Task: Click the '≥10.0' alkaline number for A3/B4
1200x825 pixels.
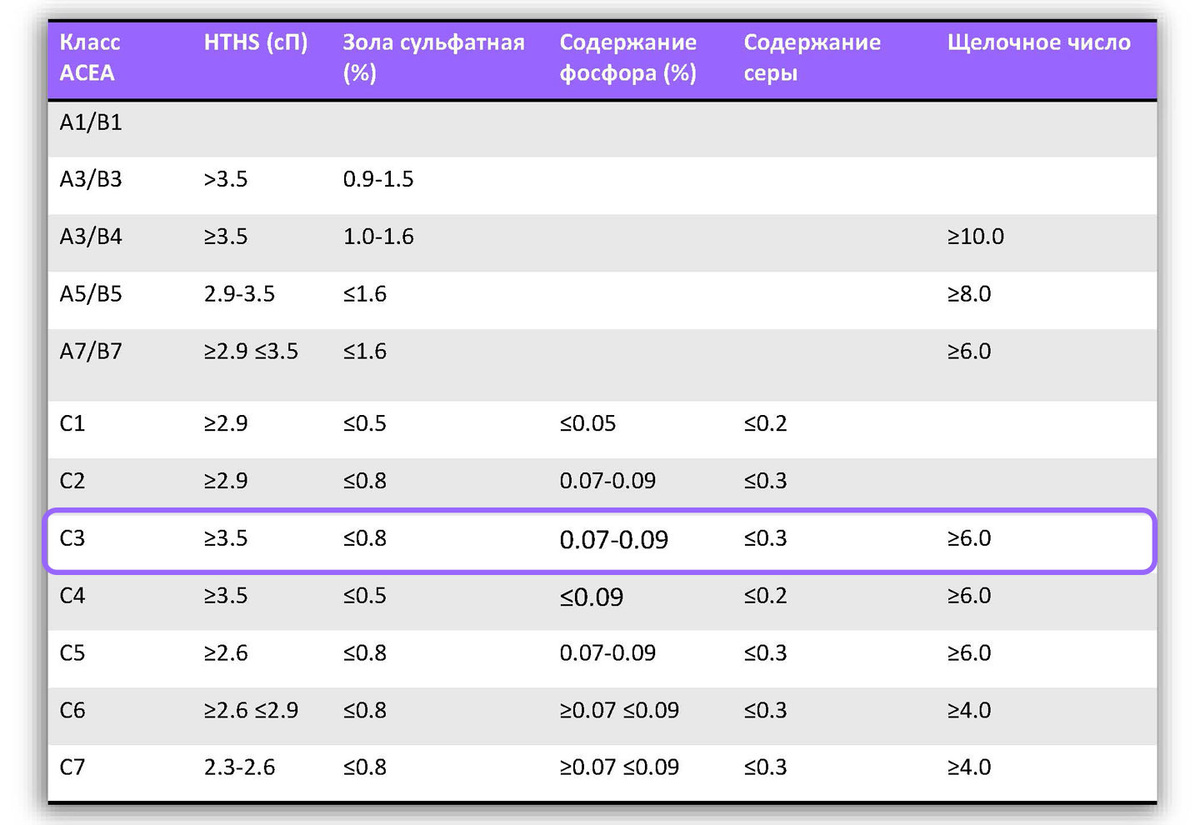Action: point(976,237)
